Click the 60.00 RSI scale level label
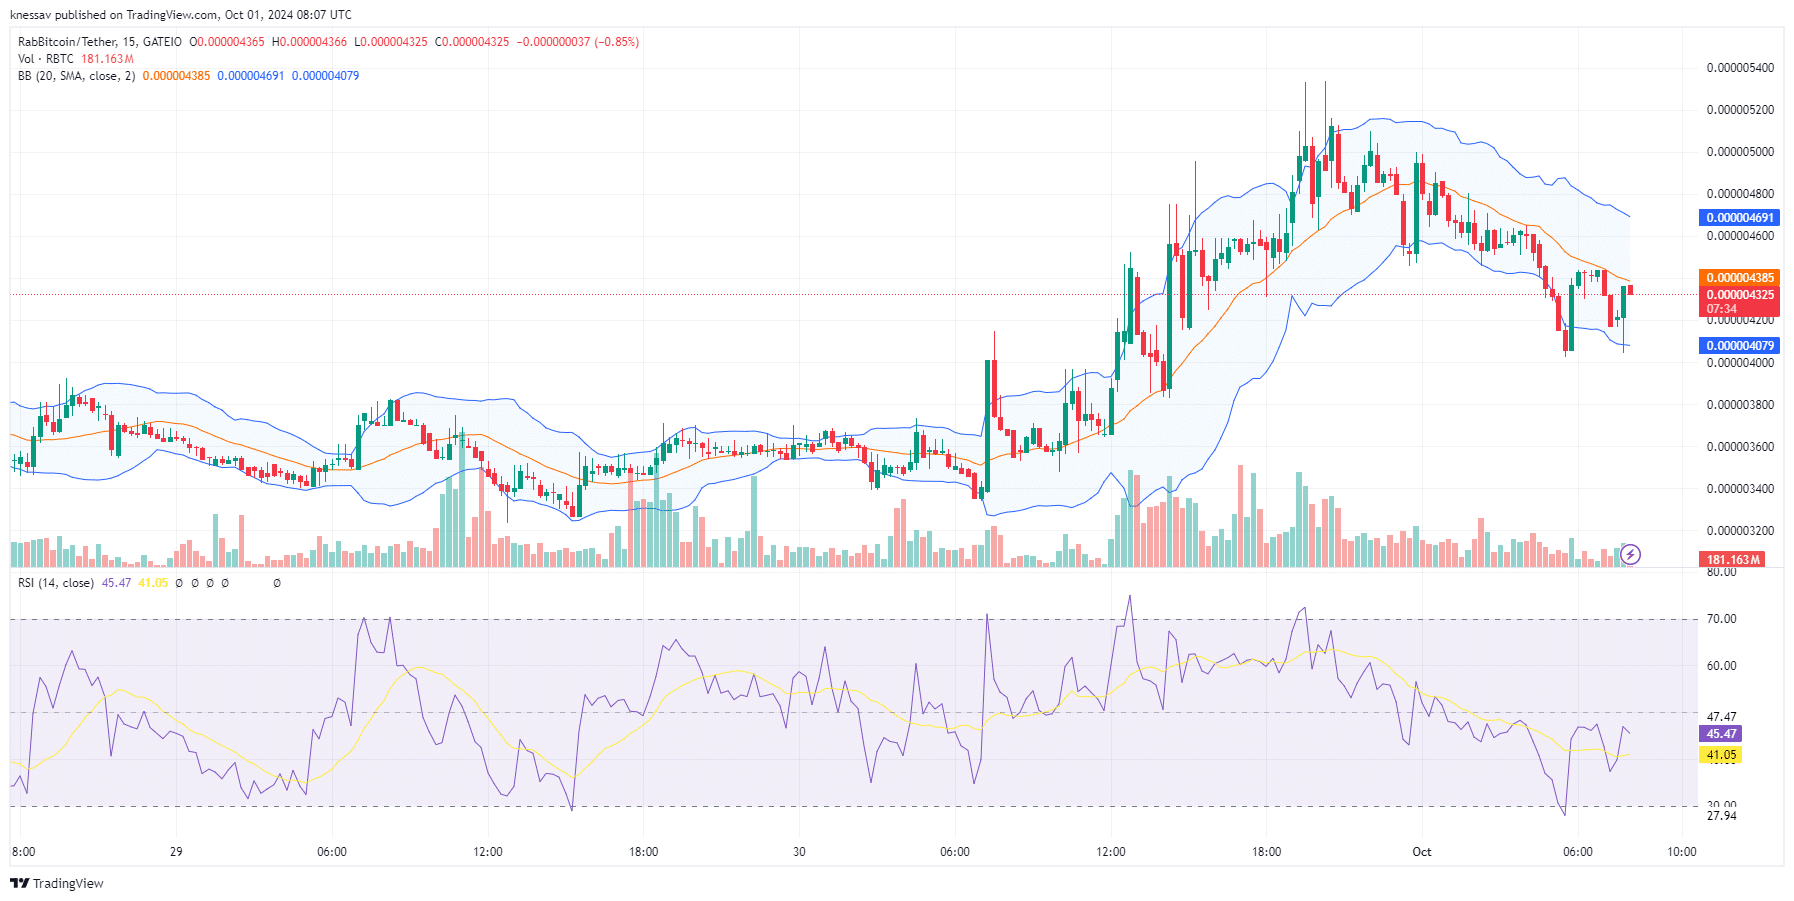 click(1721, 666)
